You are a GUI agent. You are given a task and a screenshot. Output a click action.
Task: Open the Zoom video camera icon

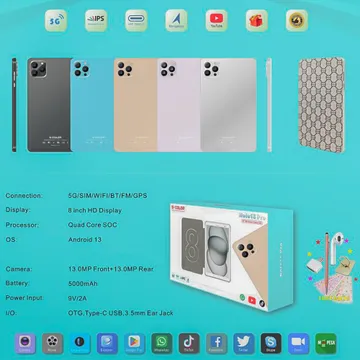point(298,343)
